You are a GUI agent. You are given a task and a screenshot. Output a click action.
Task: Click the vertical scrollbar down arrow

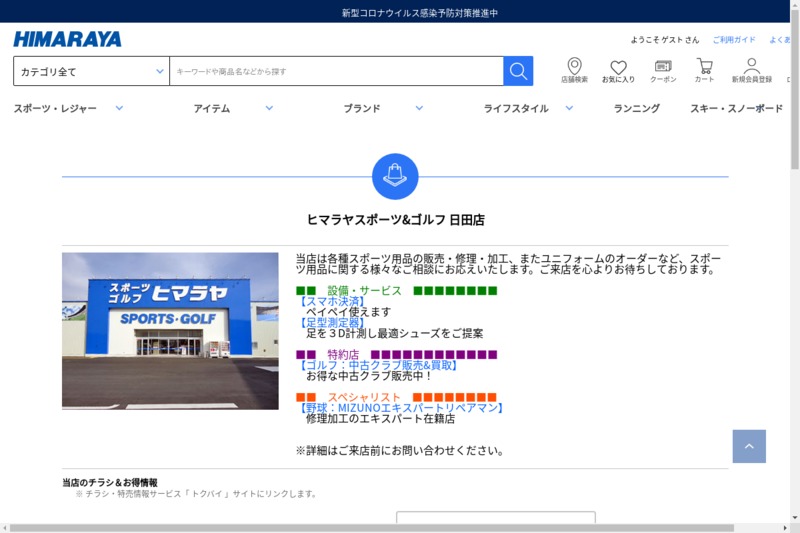point(795,518)
